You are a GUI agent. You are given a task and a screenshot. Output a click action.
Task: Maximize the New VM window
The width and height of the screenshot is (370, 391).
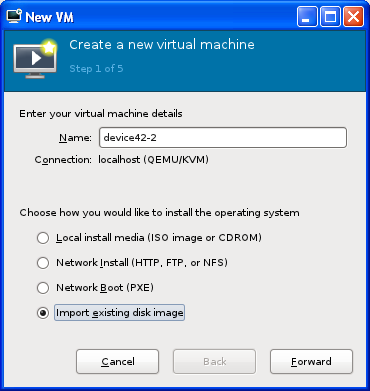(330, 17)
